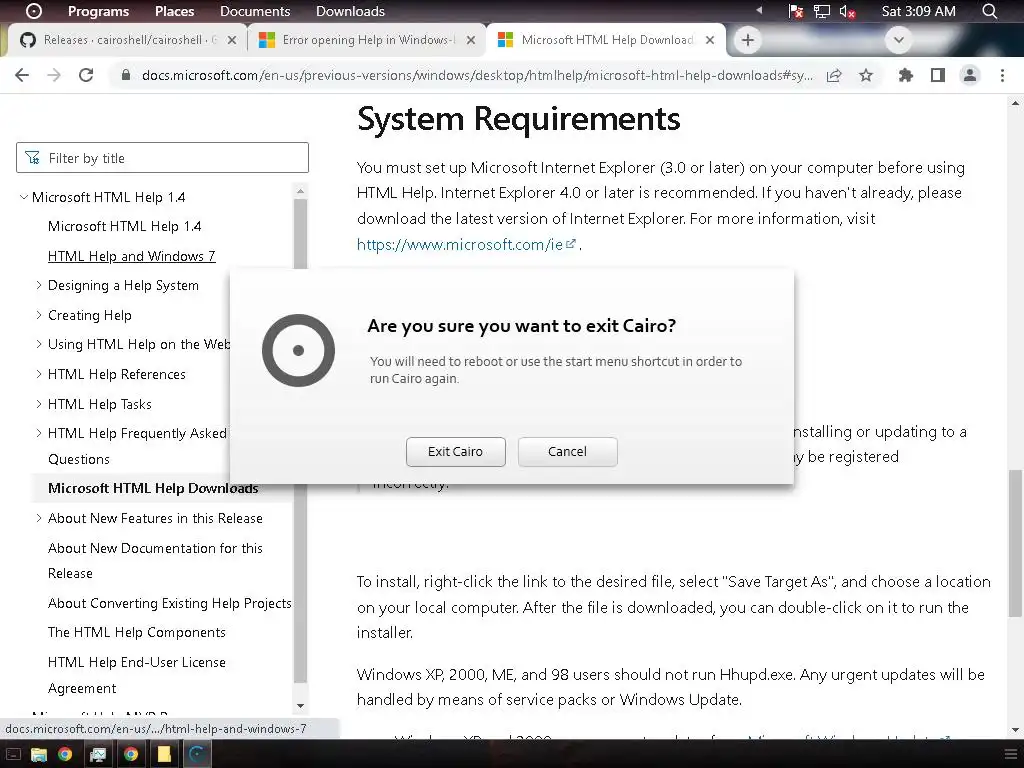Expand HTML Help Tasks
This screenshot has height=768, width=1024.
click(x=39, y=404)
